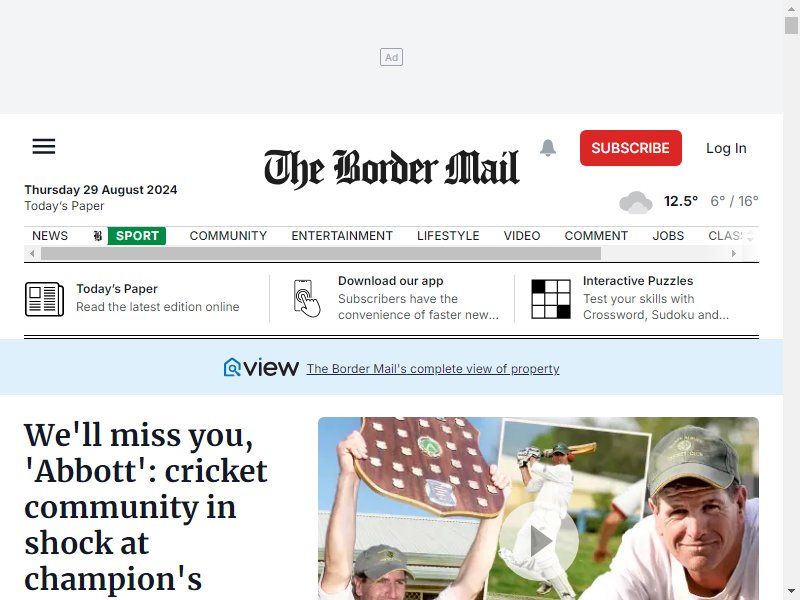Click the nav bar left scroll arrow

pos(32,254)
